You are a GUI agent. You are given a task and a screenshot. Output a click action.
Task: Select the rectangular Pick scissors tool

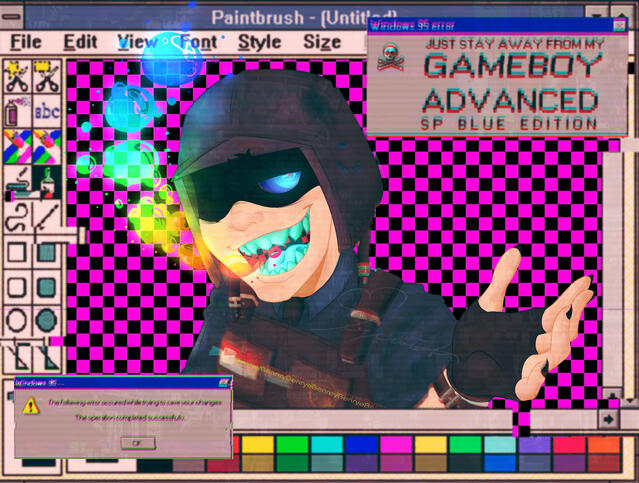coord(47,76)
